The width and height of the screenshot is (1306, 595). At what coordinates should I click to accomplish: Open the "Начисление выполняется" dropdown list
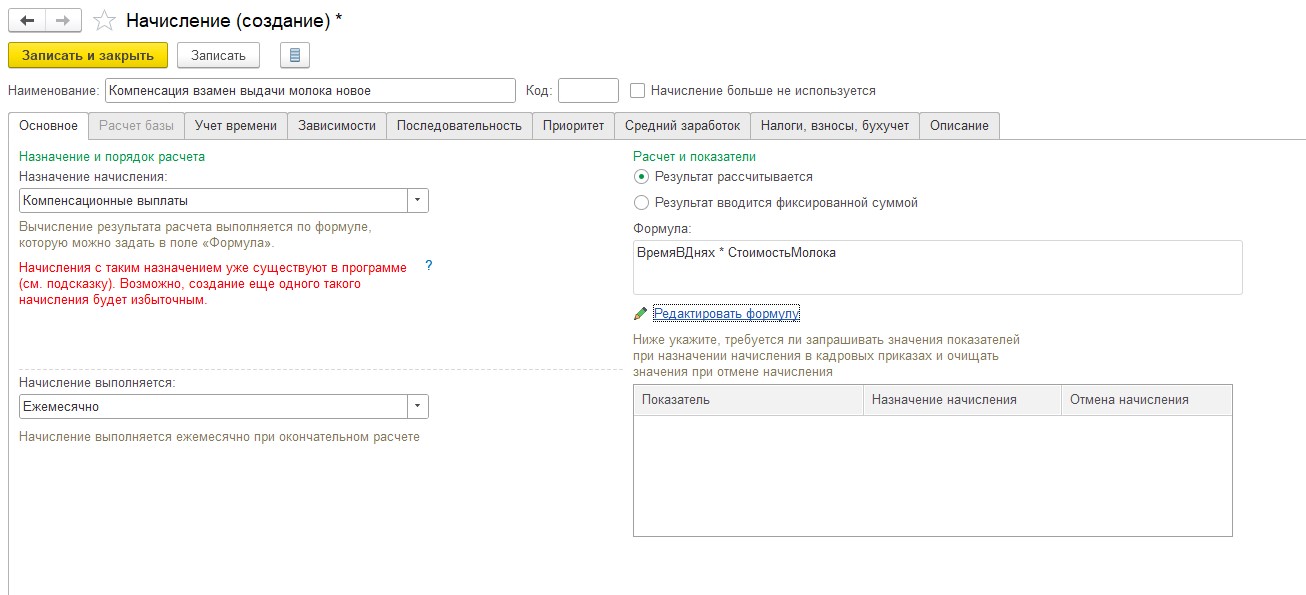417,407
